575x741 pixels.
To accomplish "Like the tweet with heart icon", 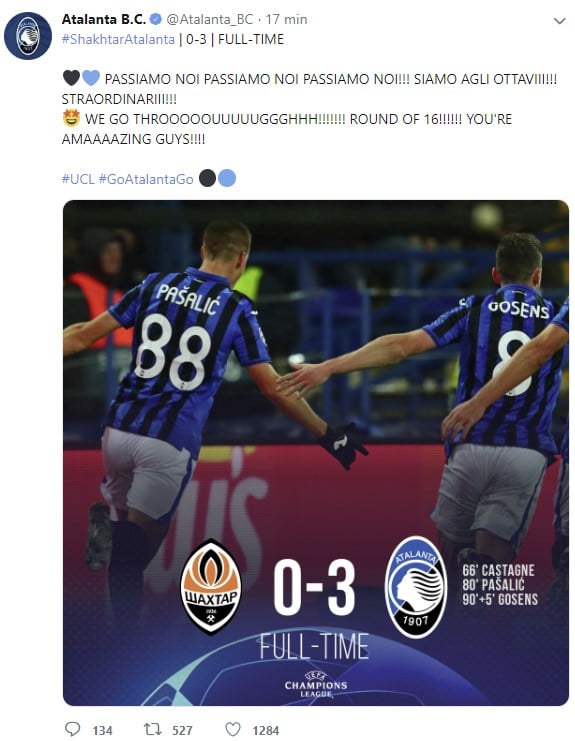I will pyautogui.click(x=232, y=729).
